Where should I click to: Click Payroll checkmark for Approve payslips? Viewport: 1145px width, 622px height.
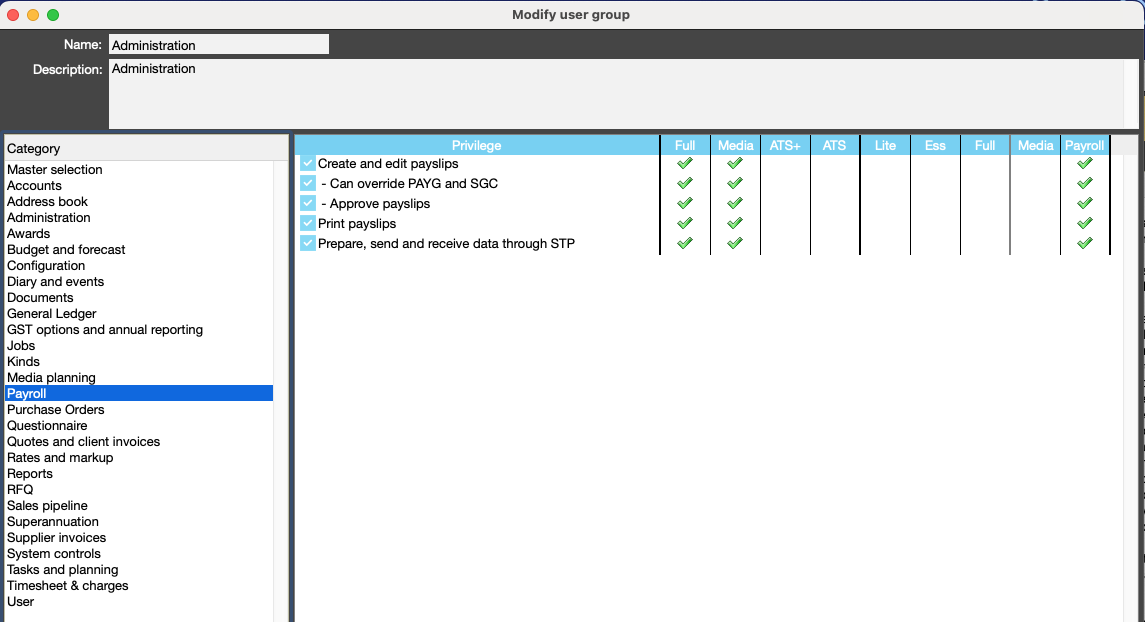point(1084,203)
